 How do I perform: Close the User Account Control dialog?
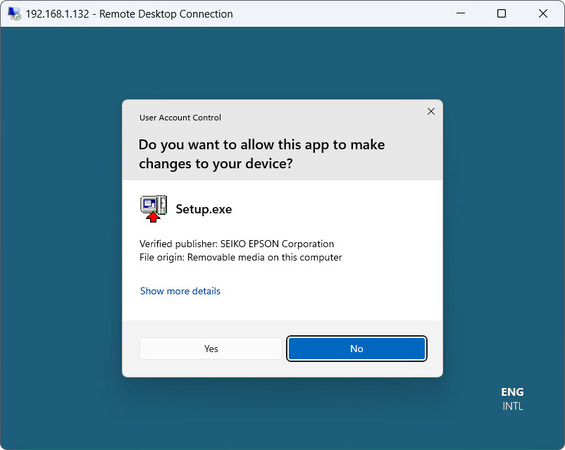click(x=431, y=112)
